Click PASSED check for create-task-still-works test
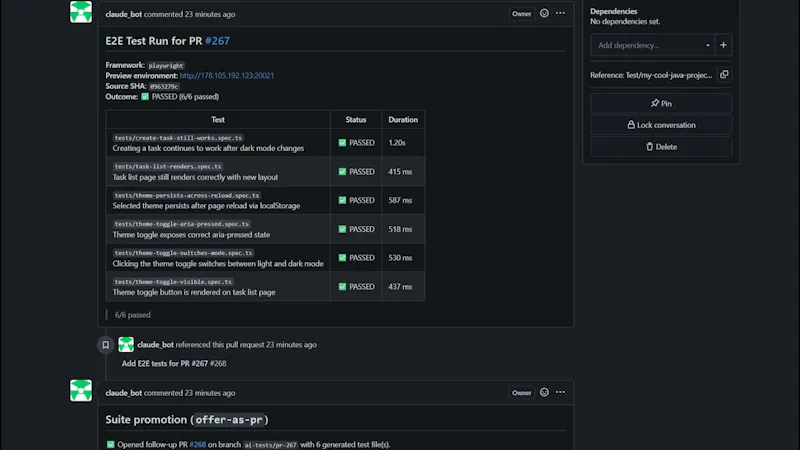This screenshot has height=450, width=800. click(x=342, y=143)
